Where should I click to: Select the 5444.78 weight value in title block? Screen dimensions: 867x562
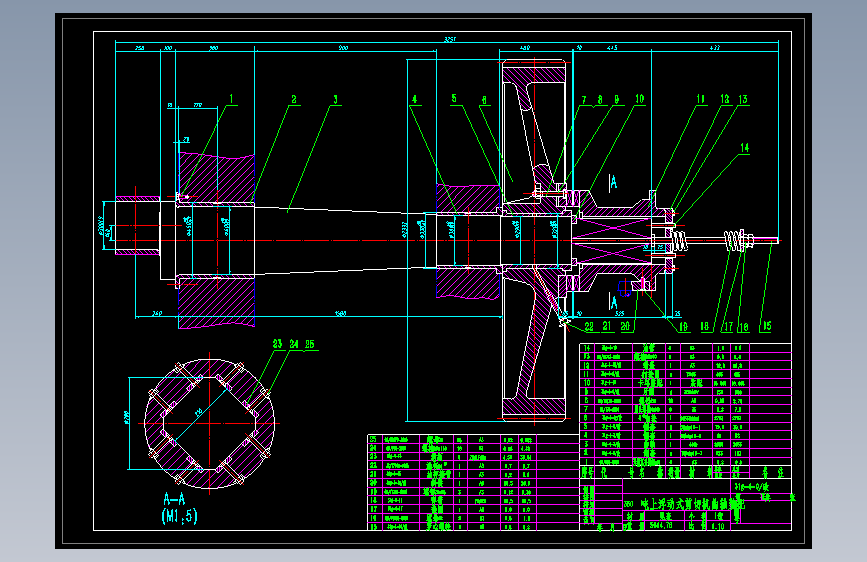[x=661, y=525]
